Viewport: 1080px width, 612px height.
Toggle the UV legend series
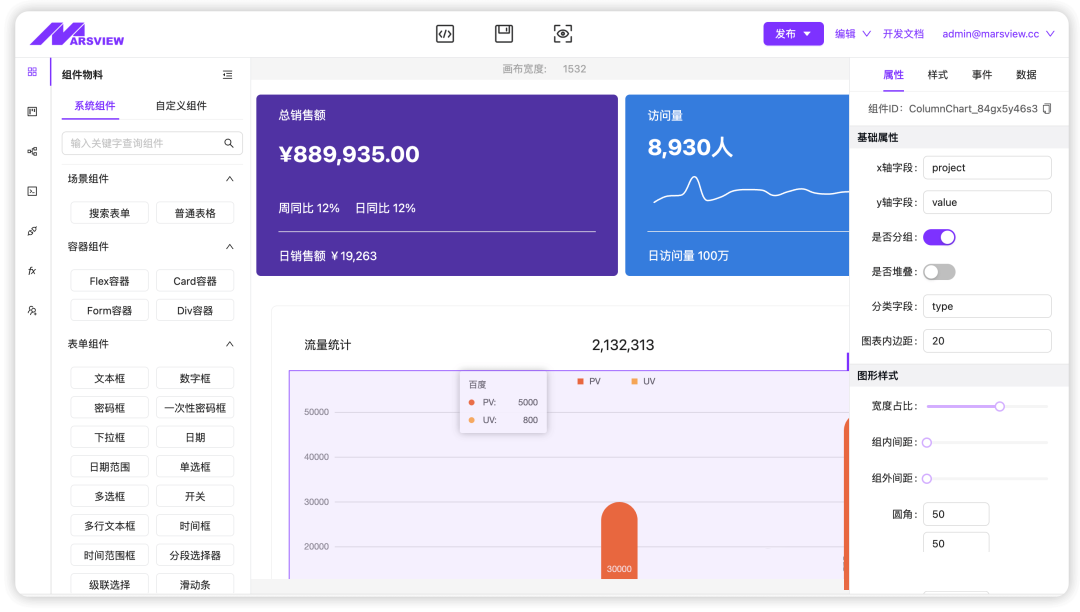click(643, 381)
